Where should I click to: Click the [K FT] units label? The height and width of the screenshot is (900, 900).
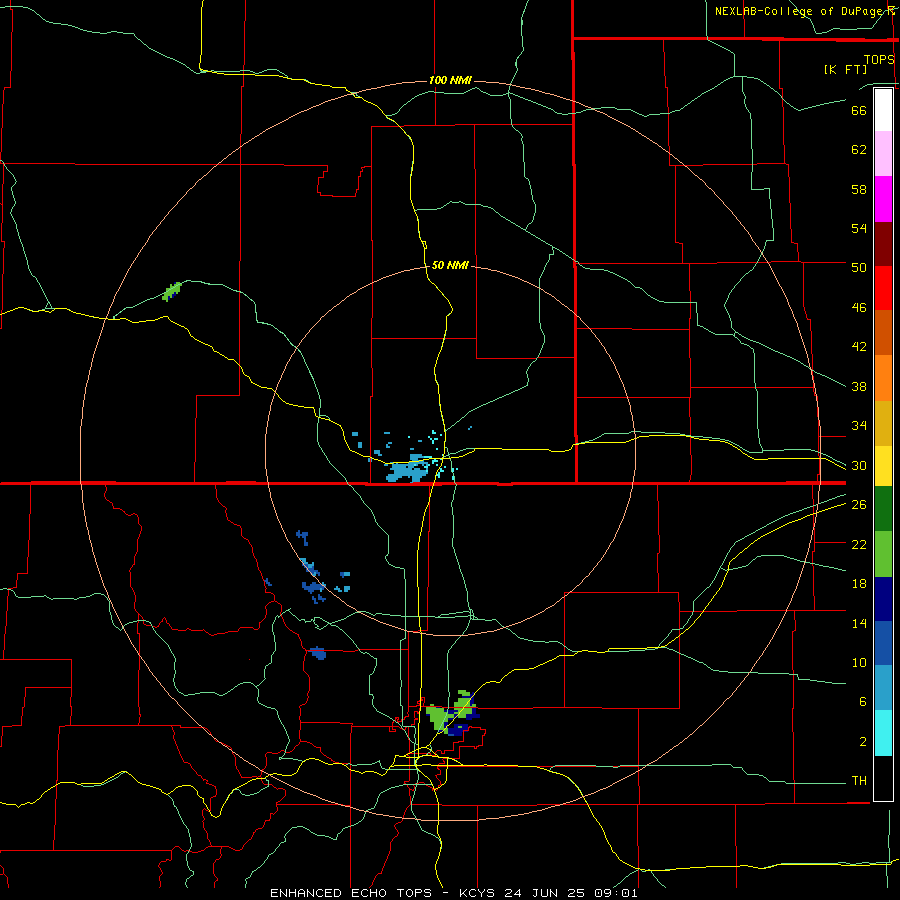(x=845, y=69)
